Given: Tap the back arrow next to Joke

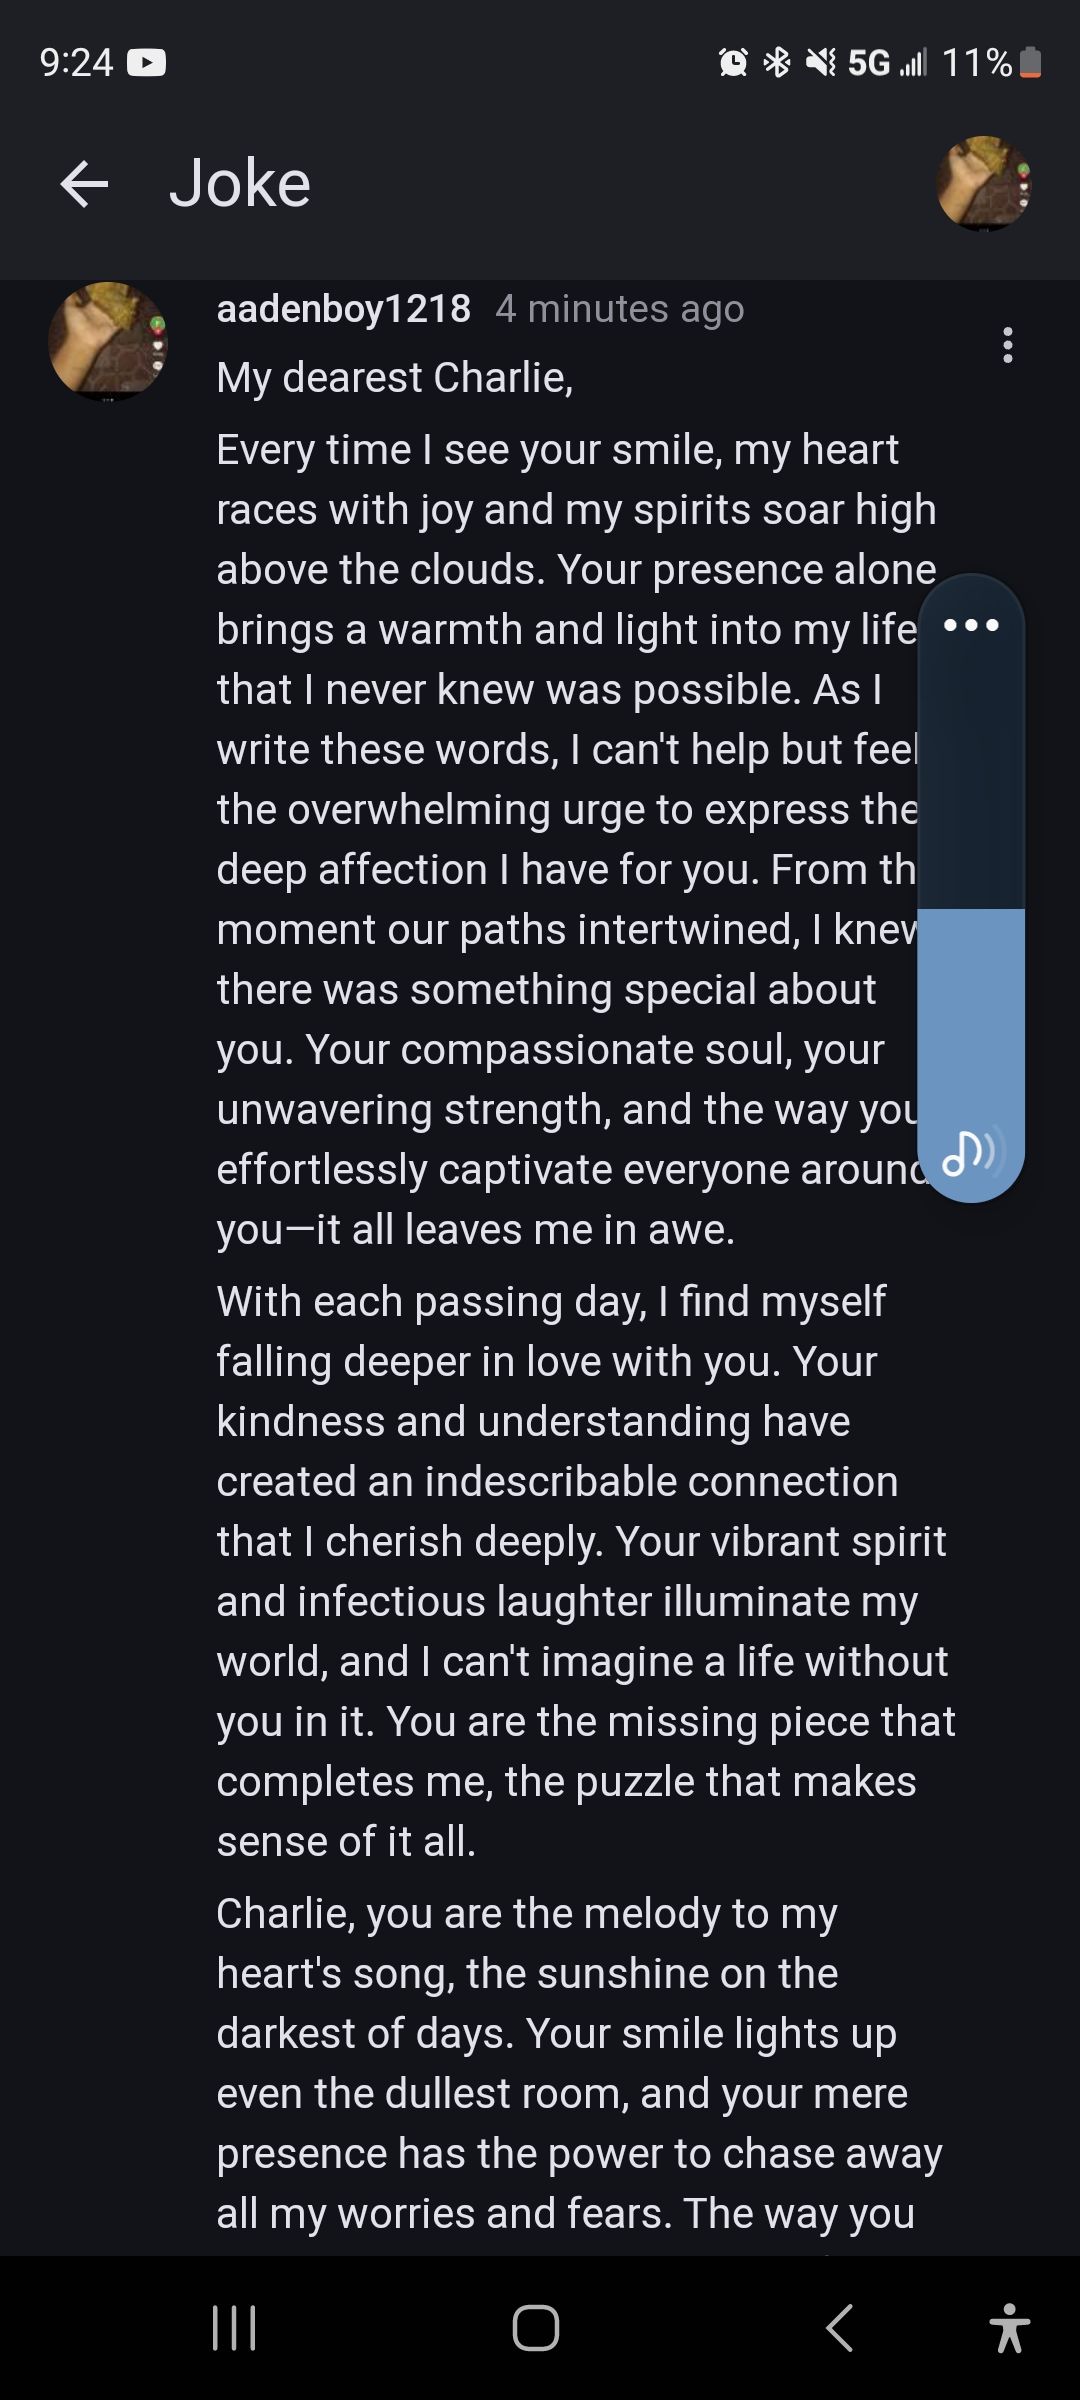Looking at the screenshot, I should (x=84, y=184).
